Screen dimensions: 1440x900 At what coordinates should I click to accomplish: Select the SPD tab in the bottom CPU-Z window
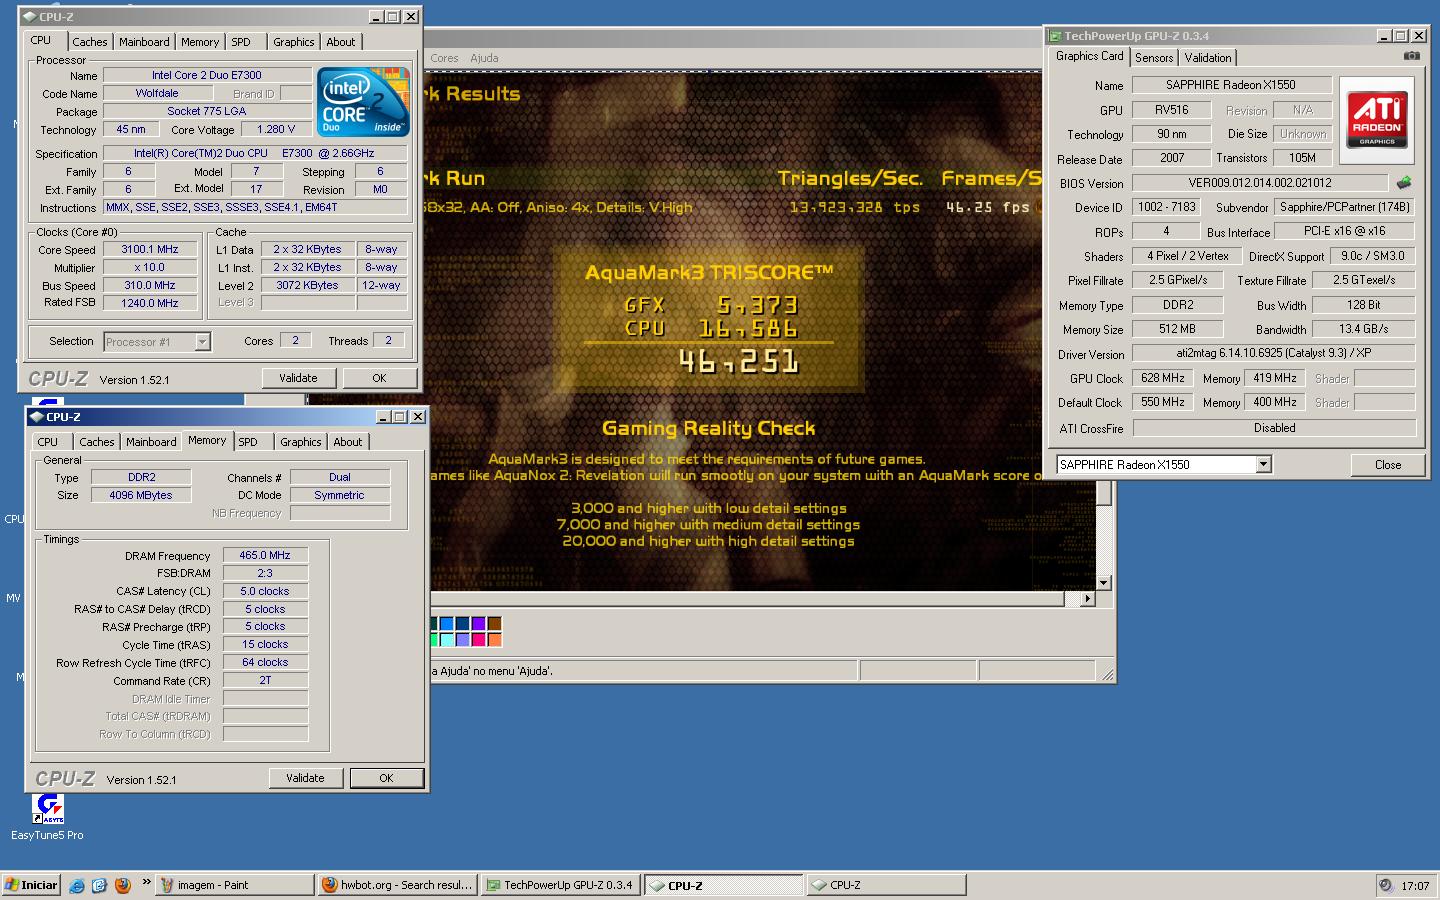tap(248, 442)
